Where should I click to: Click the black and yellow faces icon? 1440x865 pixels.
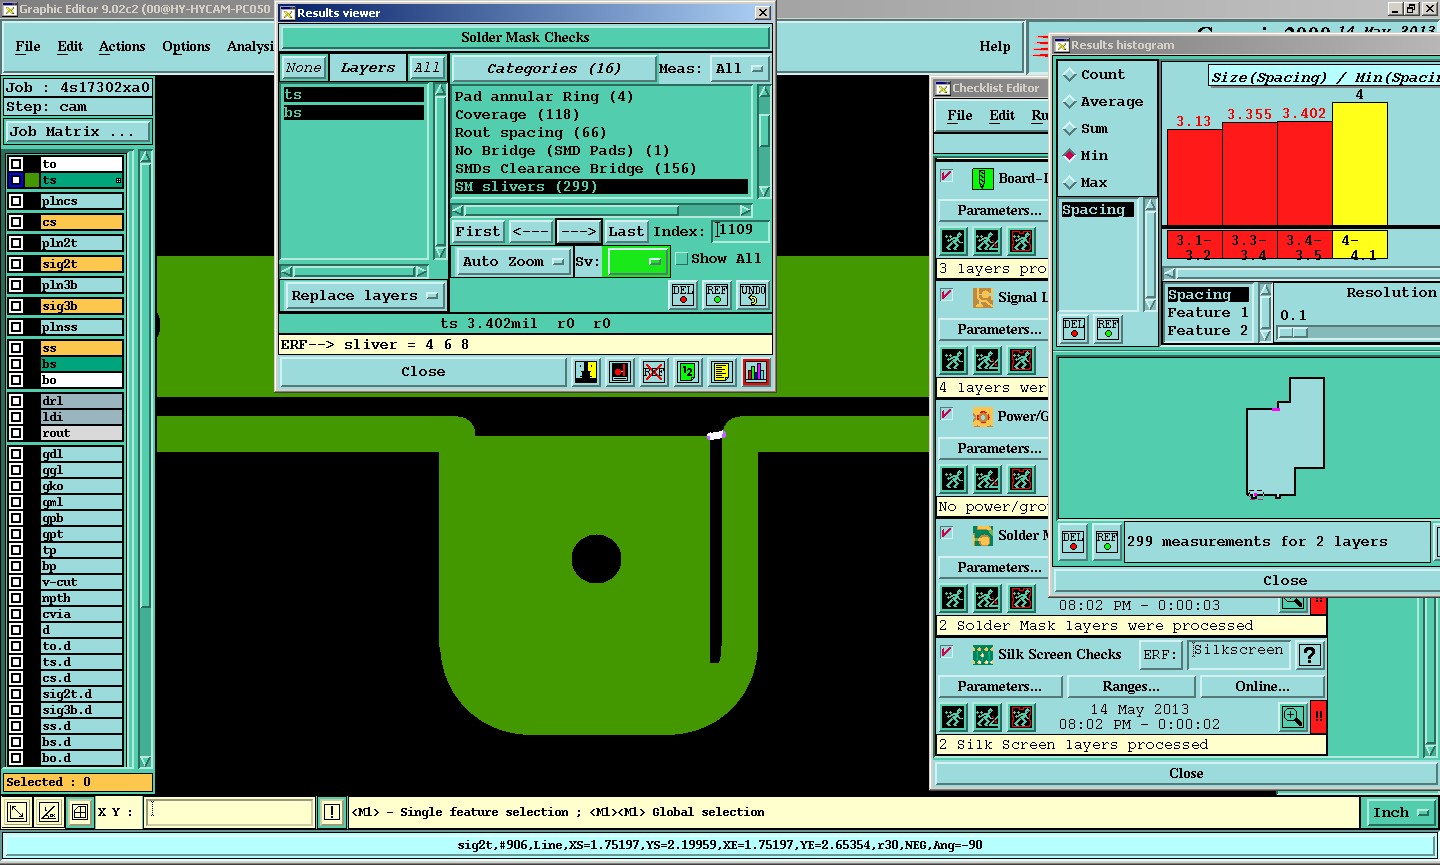tap(586, 372)
